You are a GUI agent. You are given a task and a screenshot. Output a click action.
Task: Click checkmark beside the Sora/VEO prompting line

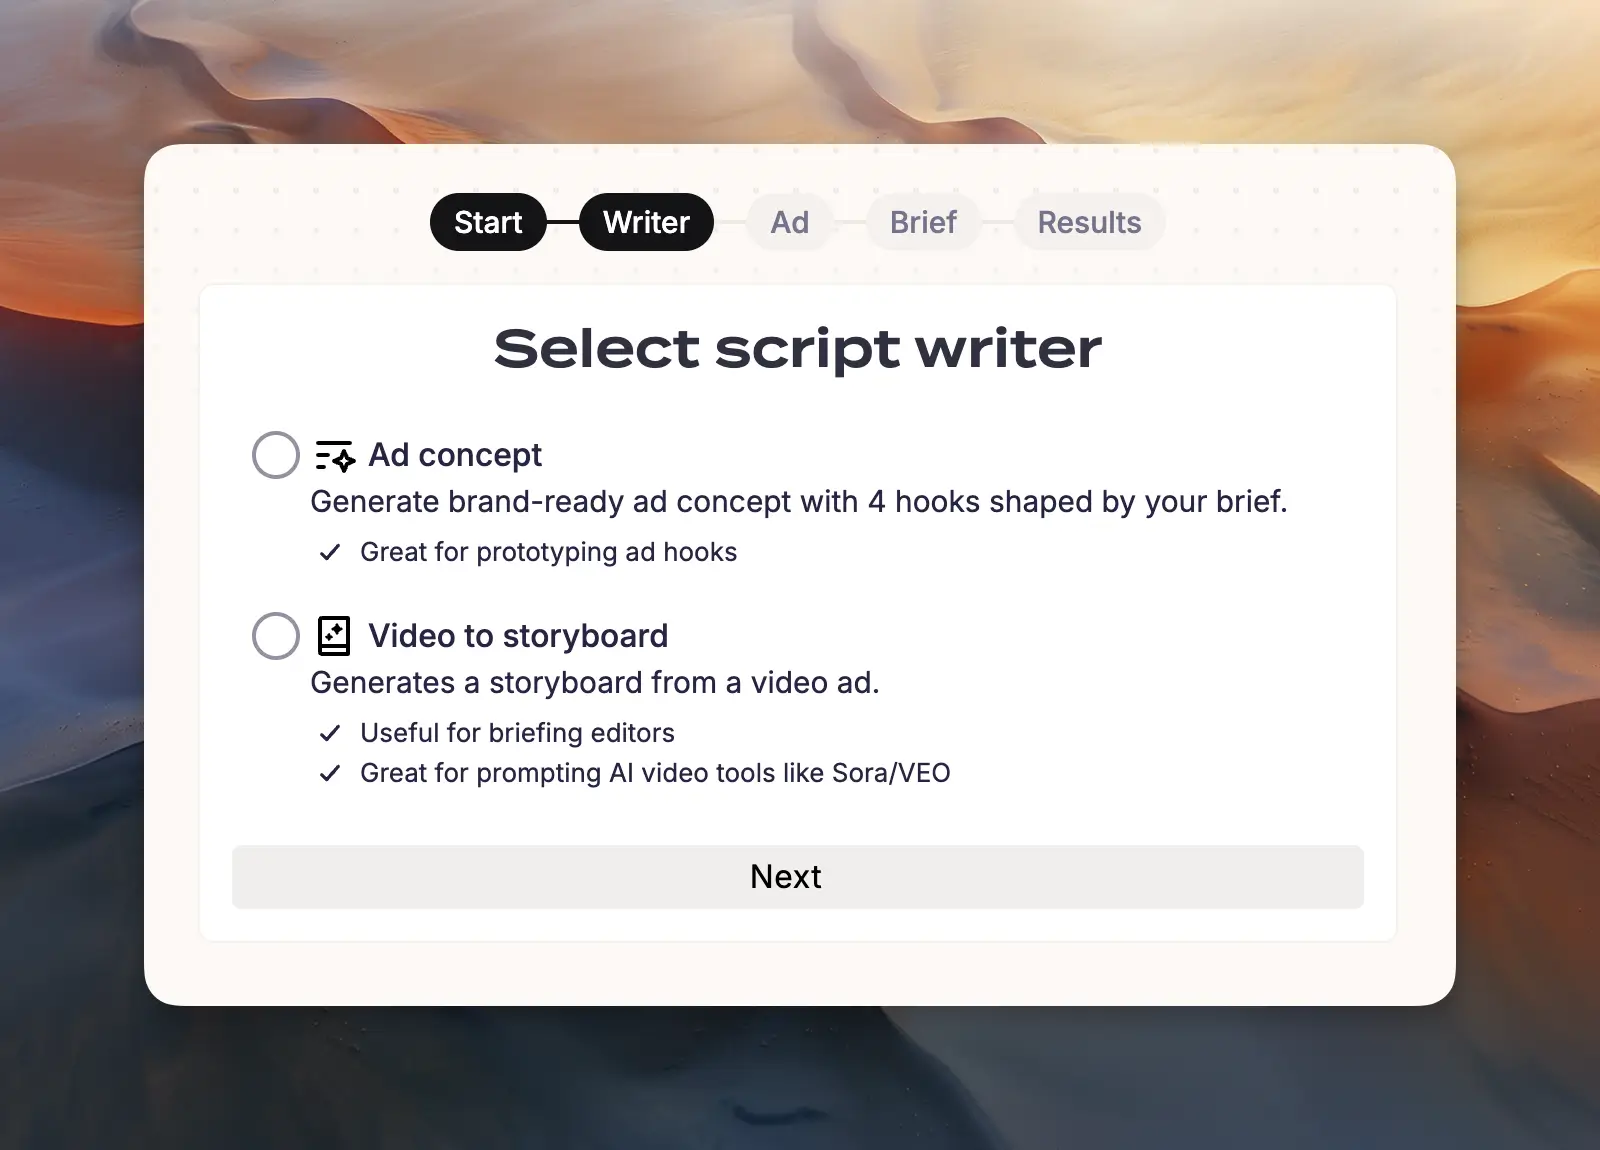click(330, 774)
